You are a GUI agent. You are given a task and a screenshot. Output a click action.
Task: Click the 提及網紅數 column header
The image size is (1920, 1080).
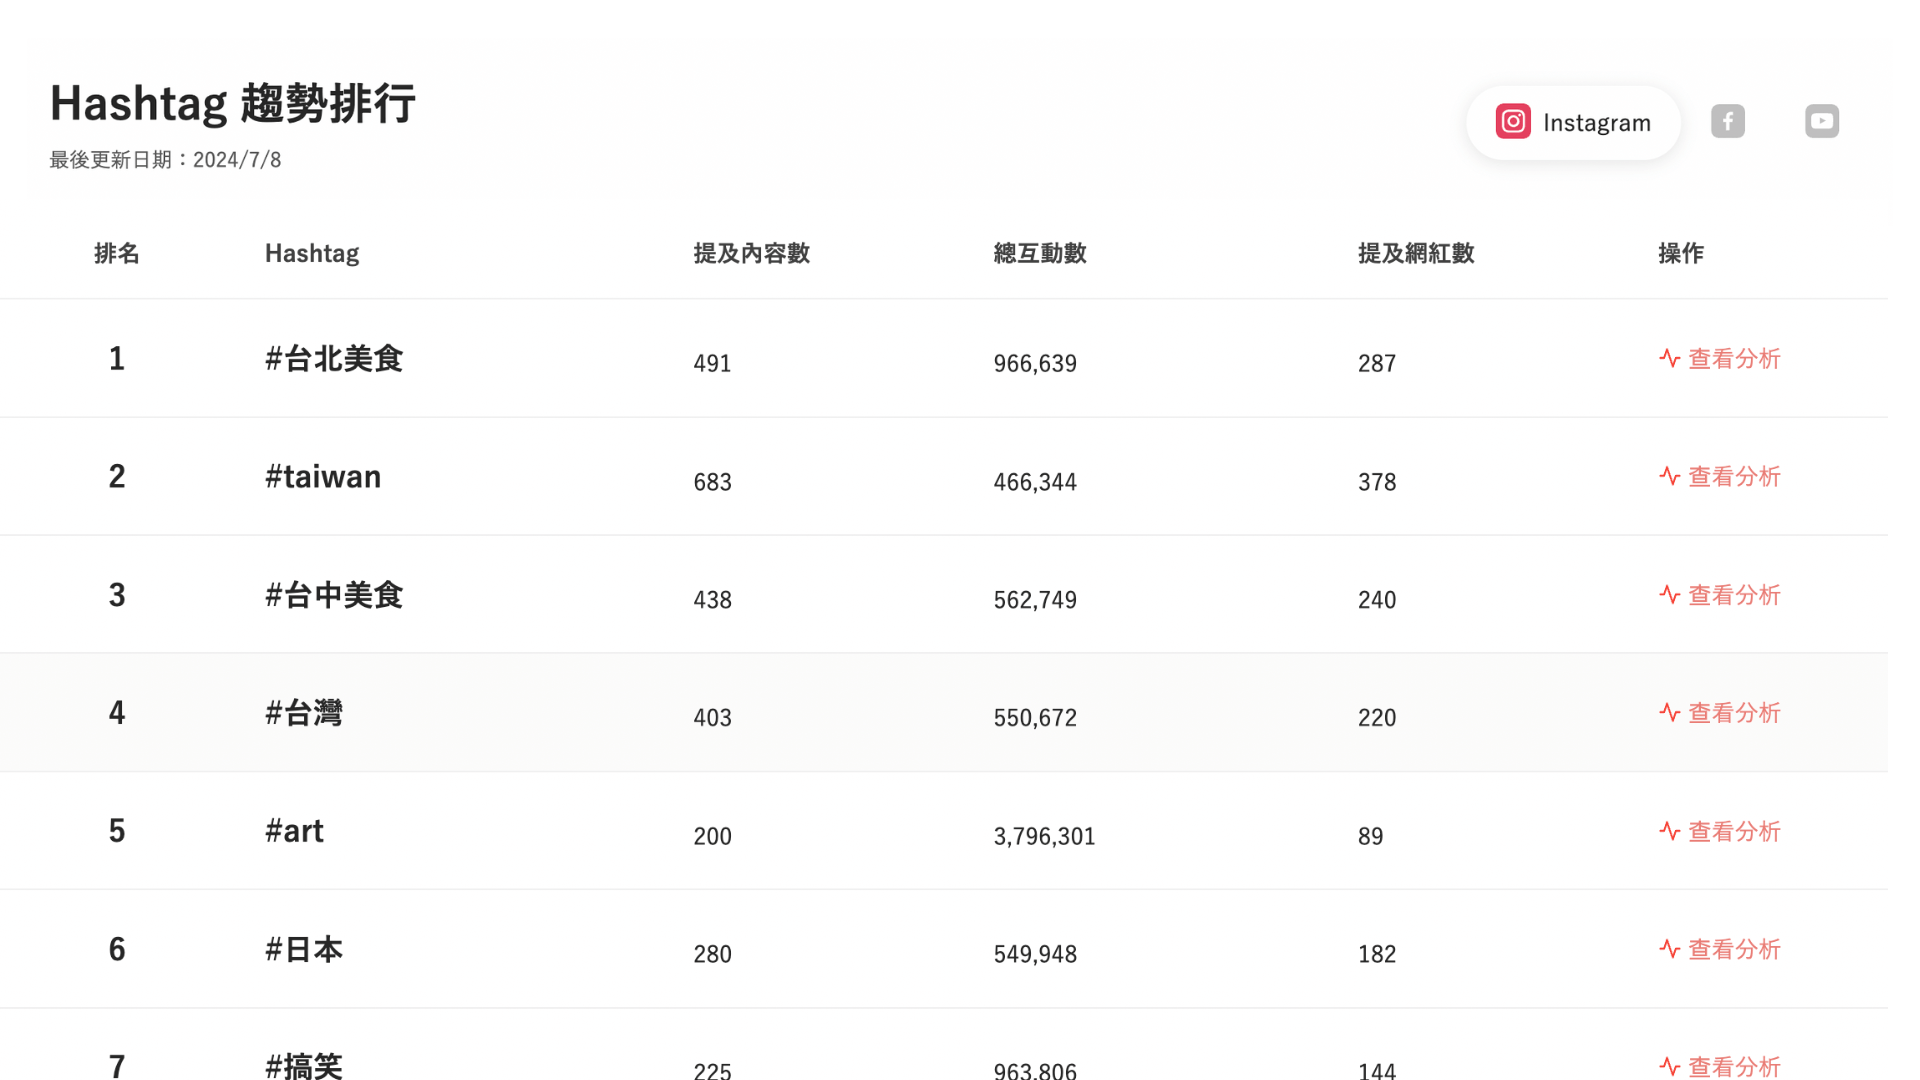(1416, 253)
